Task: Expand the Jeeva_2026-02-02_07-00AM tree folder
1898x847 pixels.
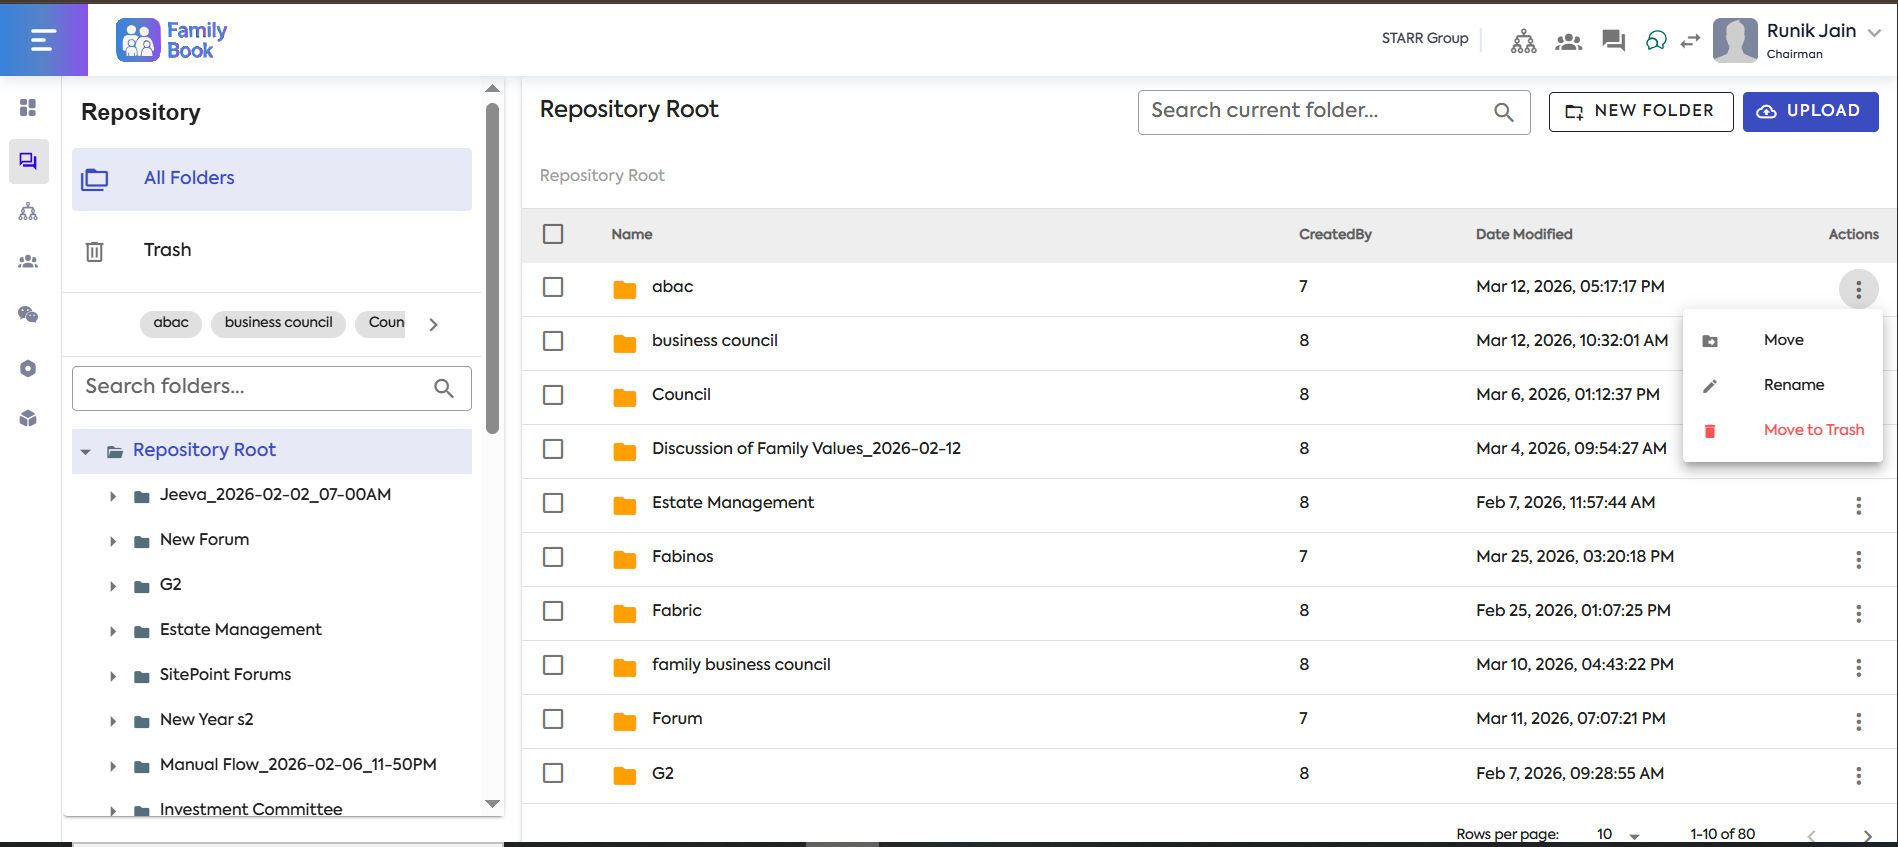Action: (x=113, y=496)
